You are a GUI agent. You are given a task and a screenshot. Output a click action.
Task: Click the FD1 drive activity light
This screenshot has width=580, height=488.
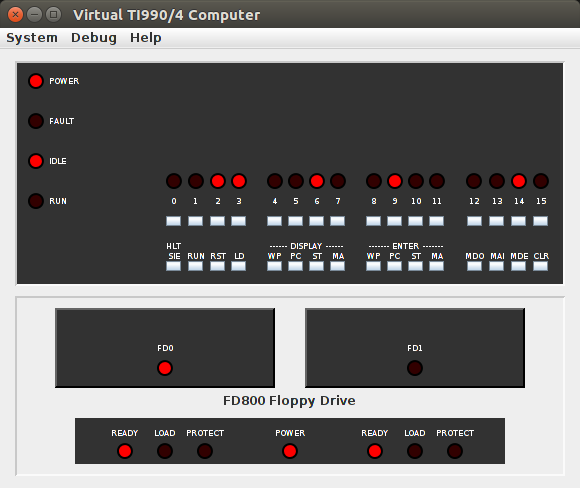click(415, 368)
